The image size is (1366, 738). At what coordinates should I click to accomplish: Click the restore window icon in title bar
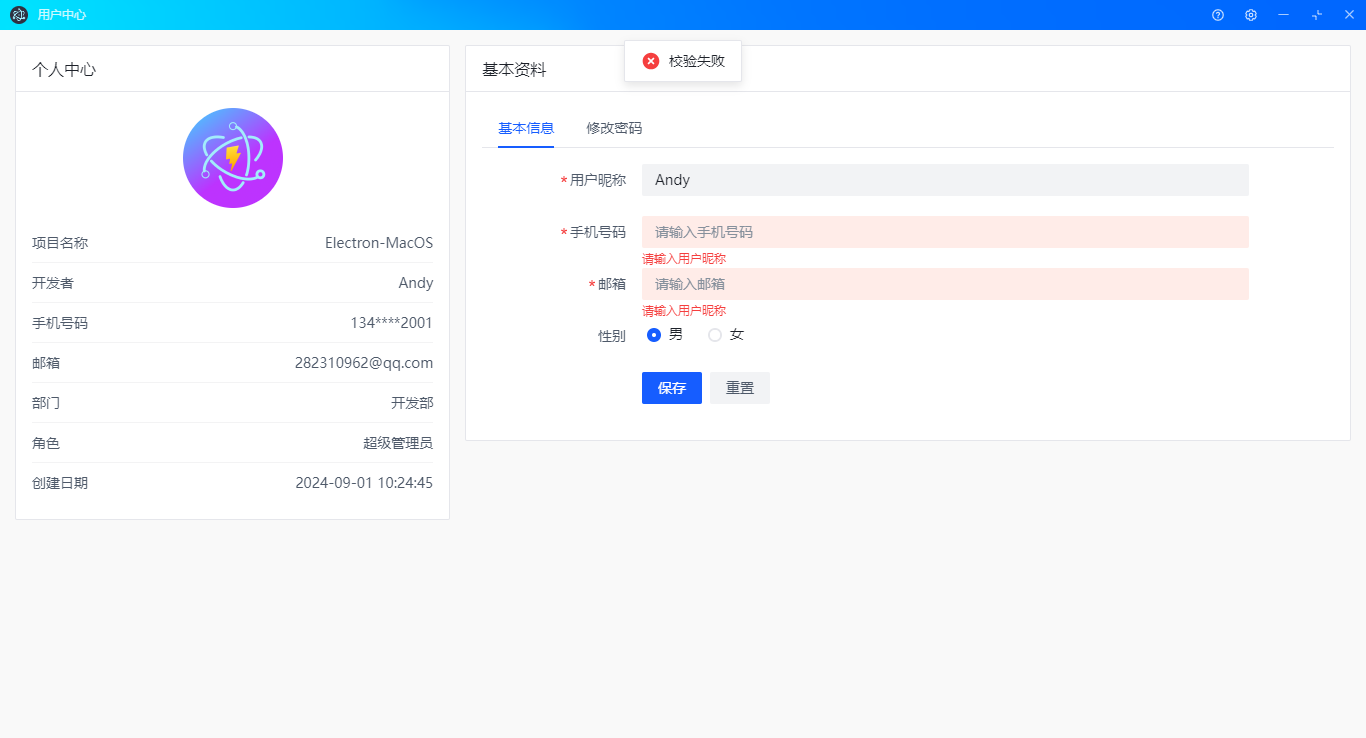[1315, 15]
